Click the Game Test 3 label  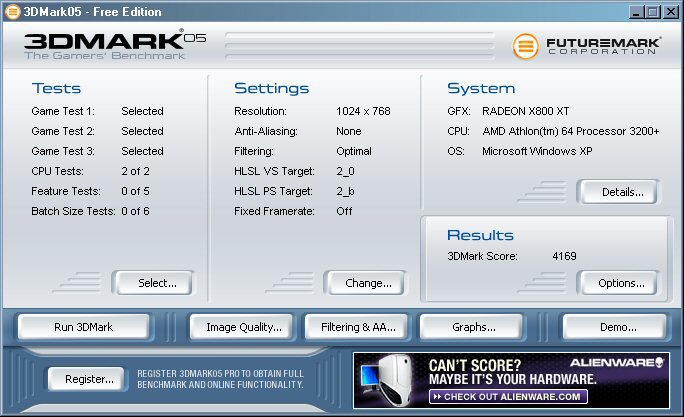[x=63, y=151]
